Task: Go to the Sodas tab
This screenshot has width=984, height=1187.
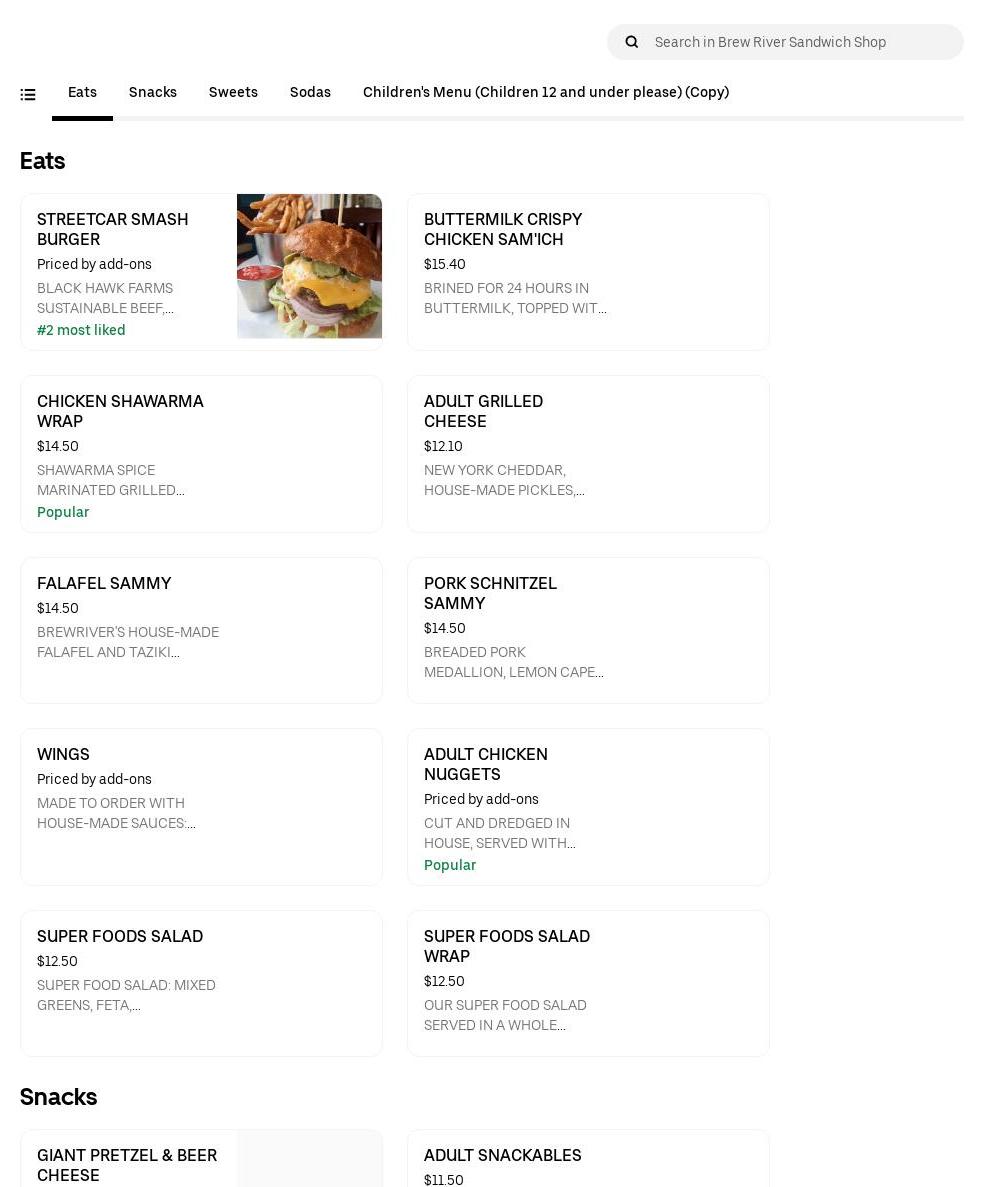Action: point(310,92)
